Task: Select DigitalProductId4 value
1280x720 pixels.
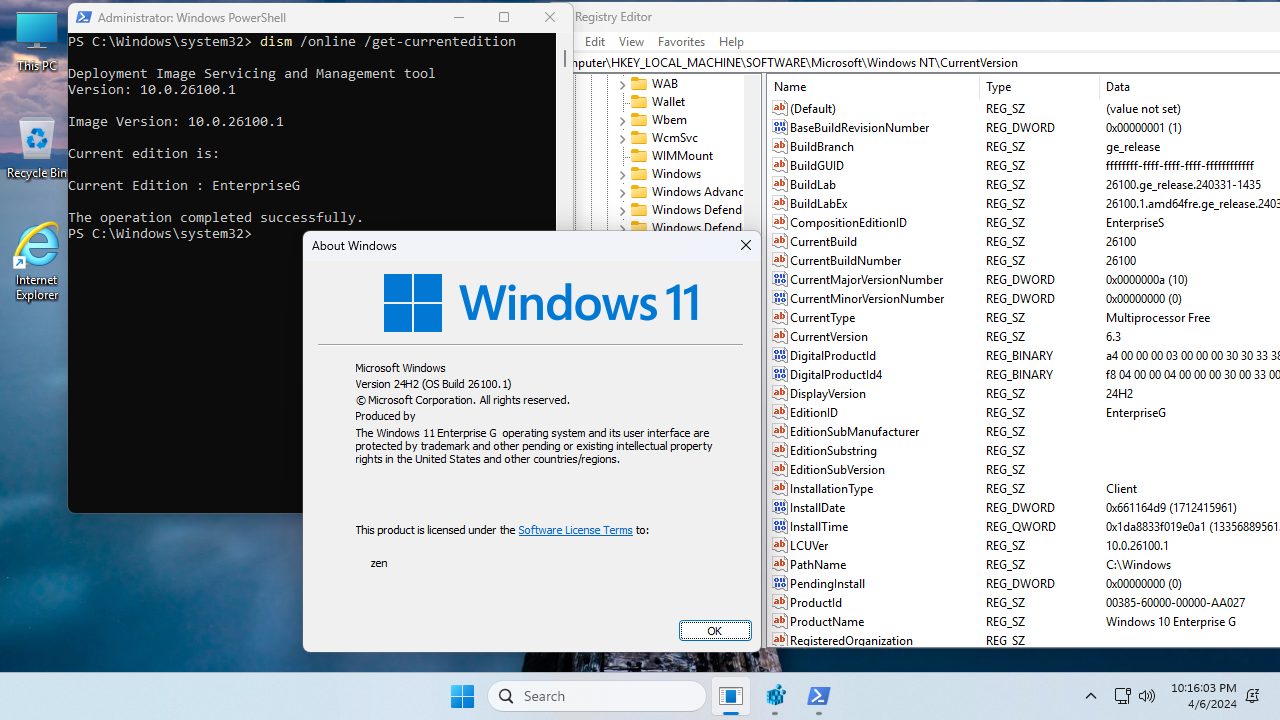Action: coord(836,374)
